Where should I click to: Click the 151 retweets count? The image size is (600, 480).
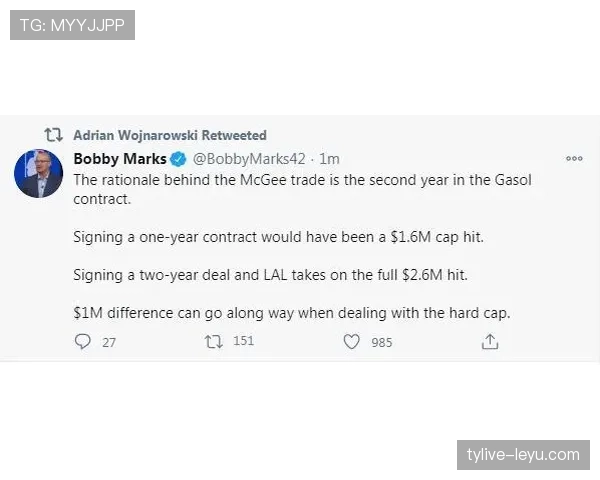243,341
